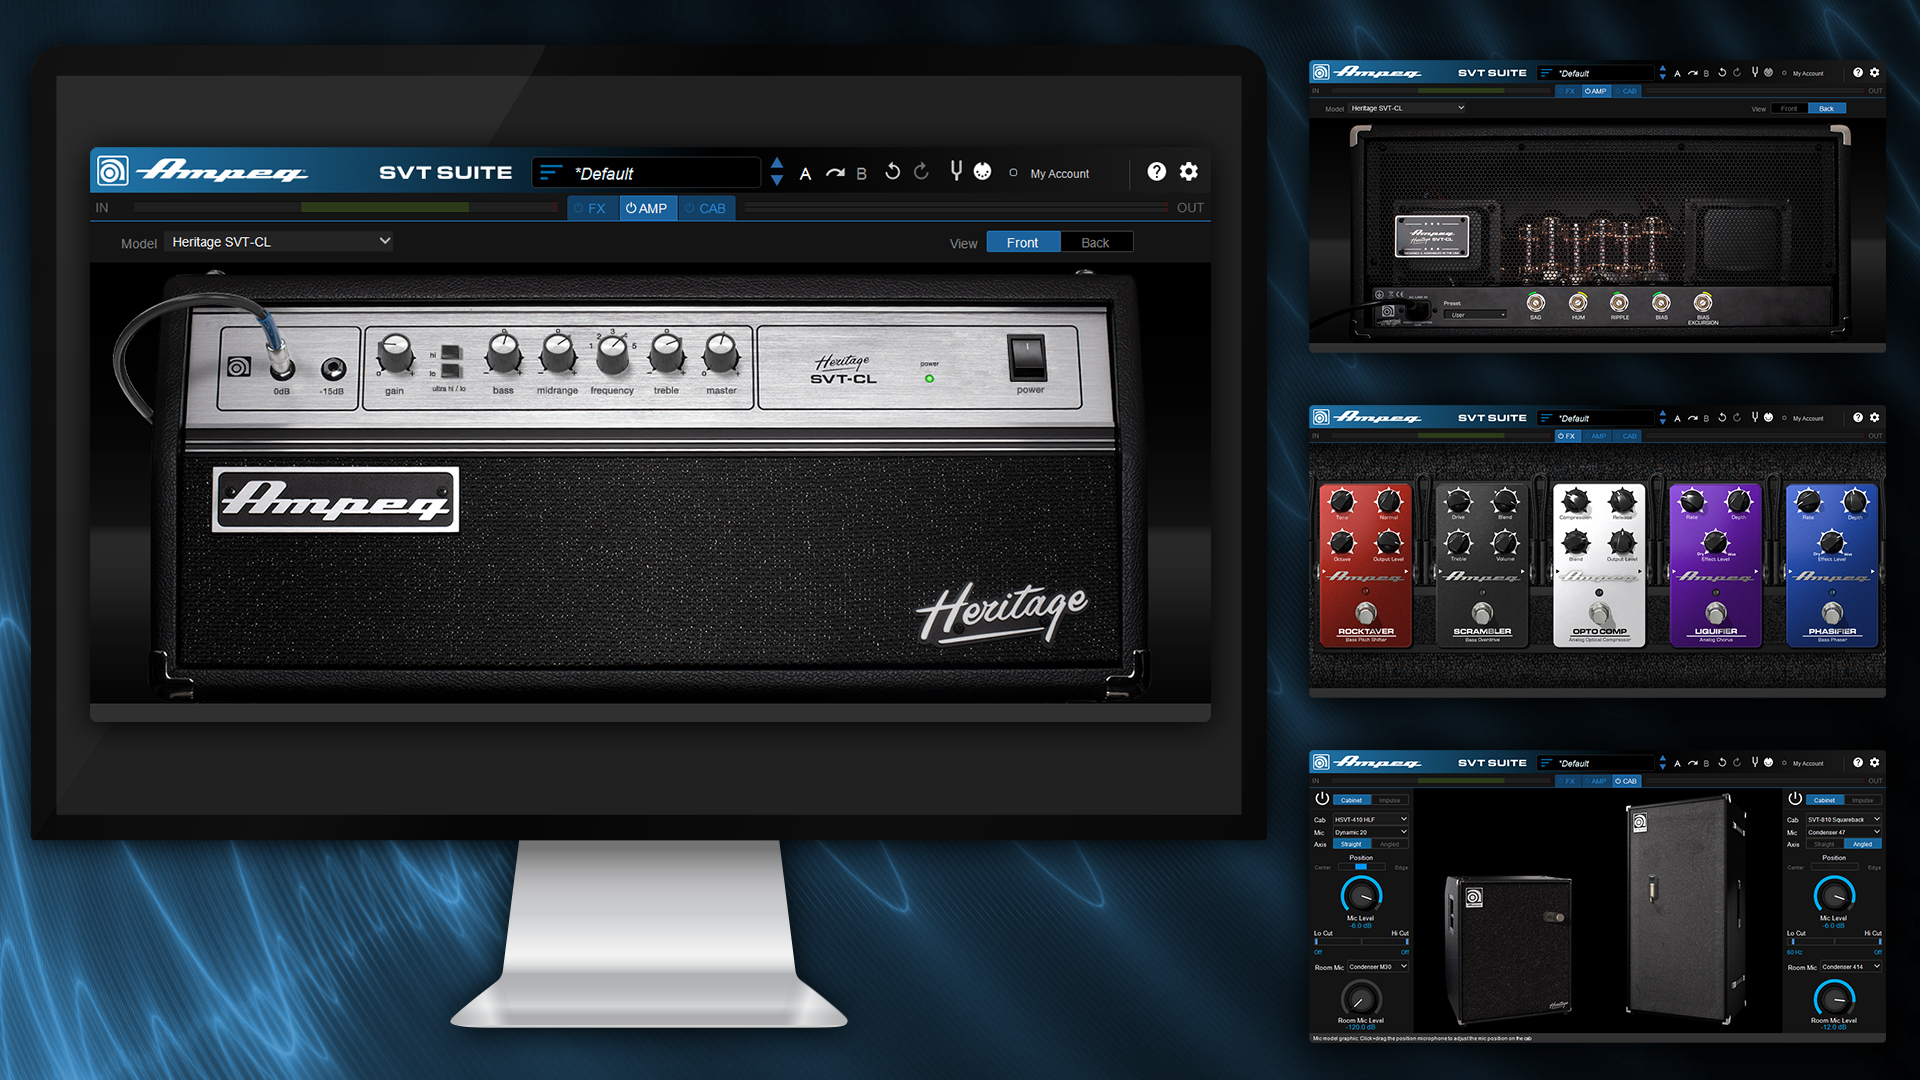Switch to Front view in the main window
This screenshot has height=1080, width=1920.
1023,243
